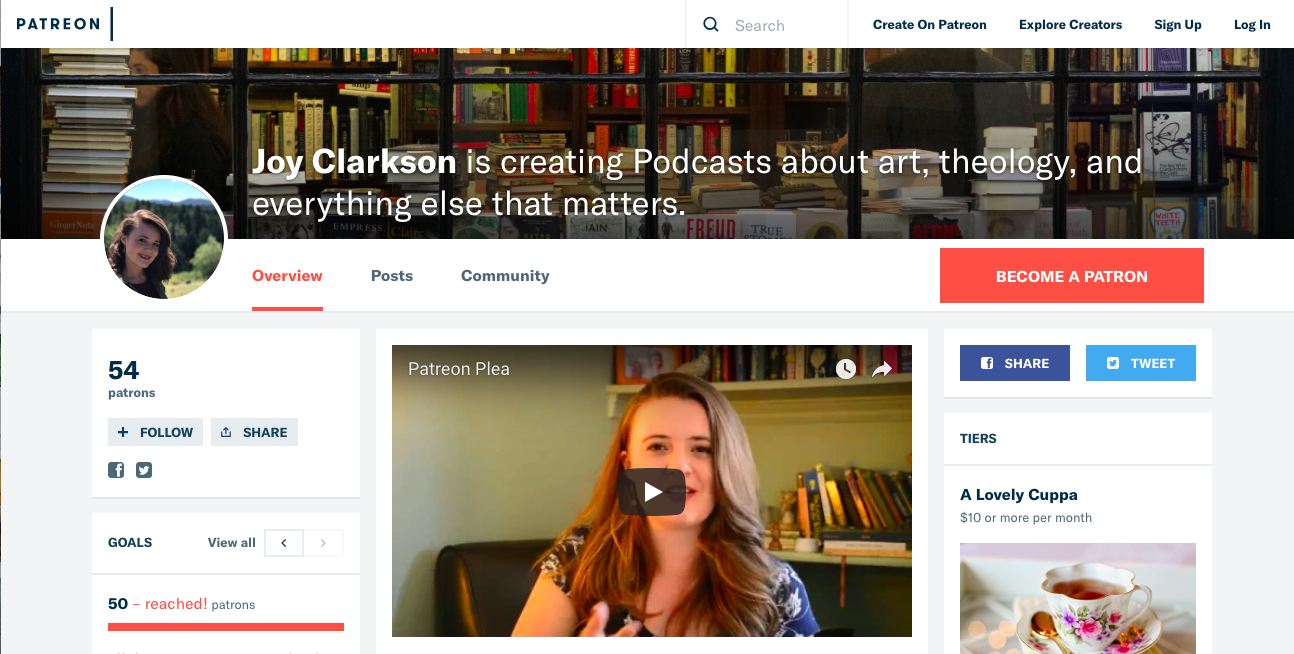This screenshot has width=1294, height=654.
Task: Open Create On Patreon link
Action: 929,25
